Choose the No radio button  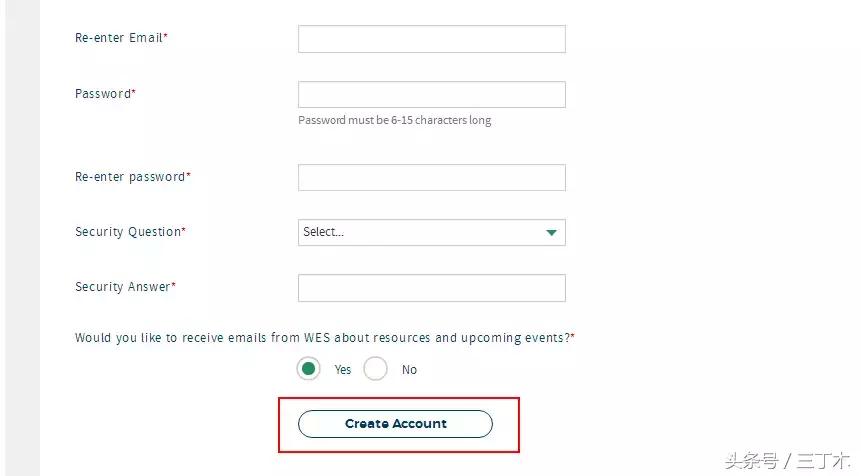coord(376,369)
